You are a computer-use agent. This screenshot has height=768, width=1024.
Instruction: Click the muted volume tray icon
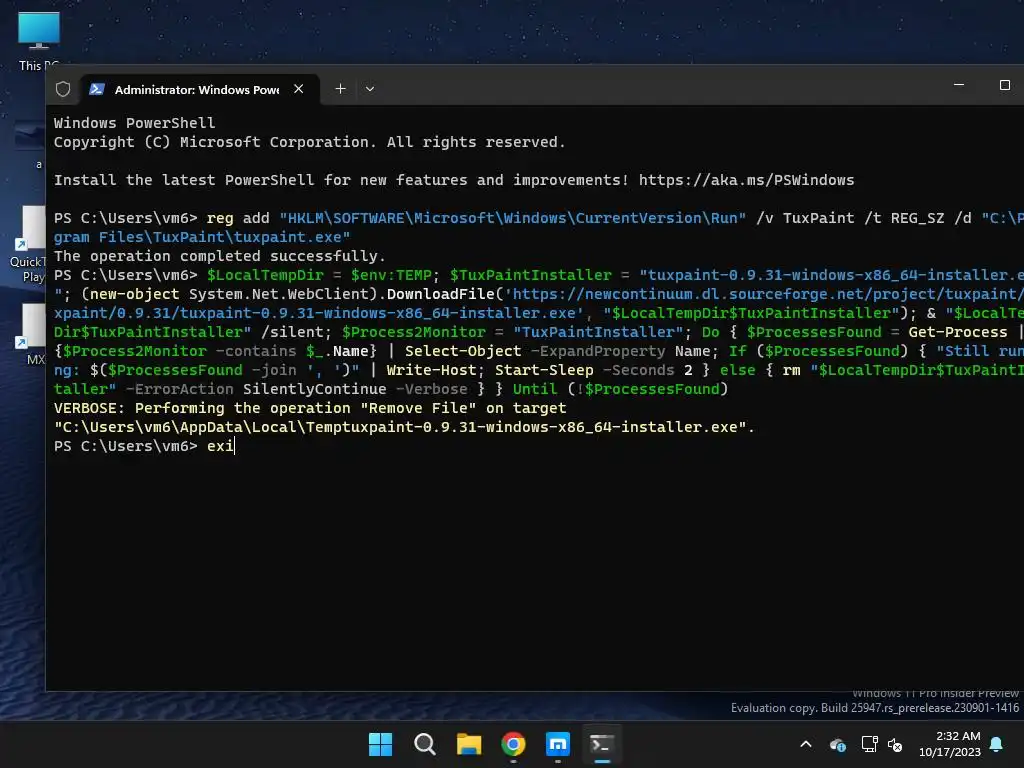coord(895,744)
